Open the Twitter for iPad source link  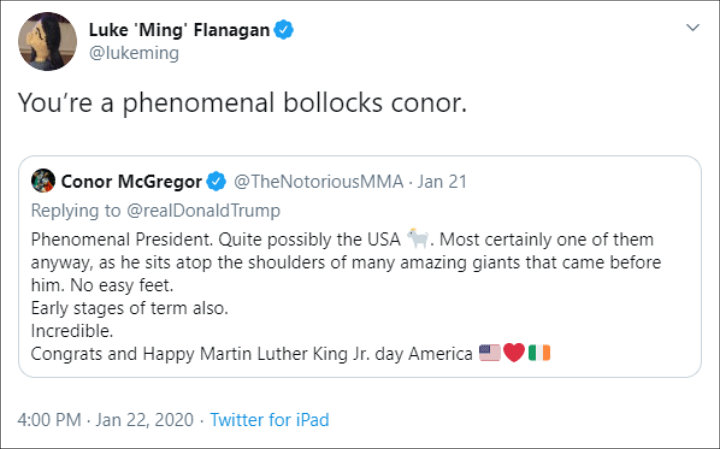tap(270, 420)
